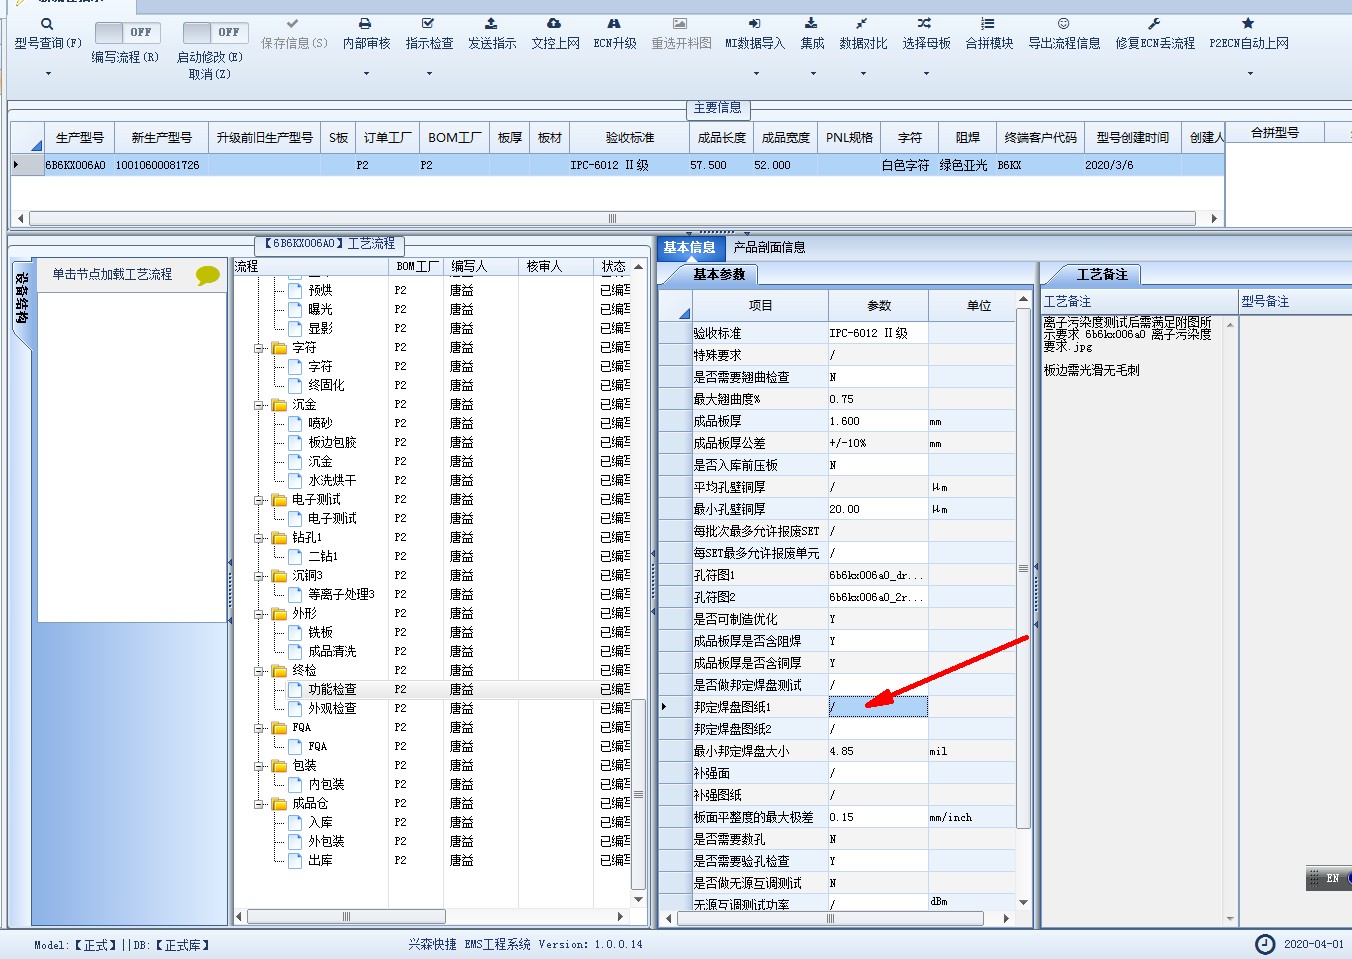
Task: Select the 外观检查 tree node
Action: (332, 708)
